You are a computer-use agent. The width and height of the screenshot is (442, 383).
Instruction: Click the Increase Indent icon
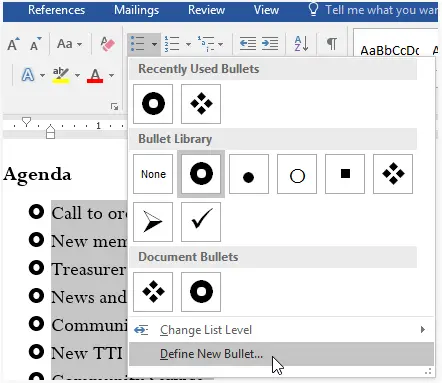pos(270,44)
